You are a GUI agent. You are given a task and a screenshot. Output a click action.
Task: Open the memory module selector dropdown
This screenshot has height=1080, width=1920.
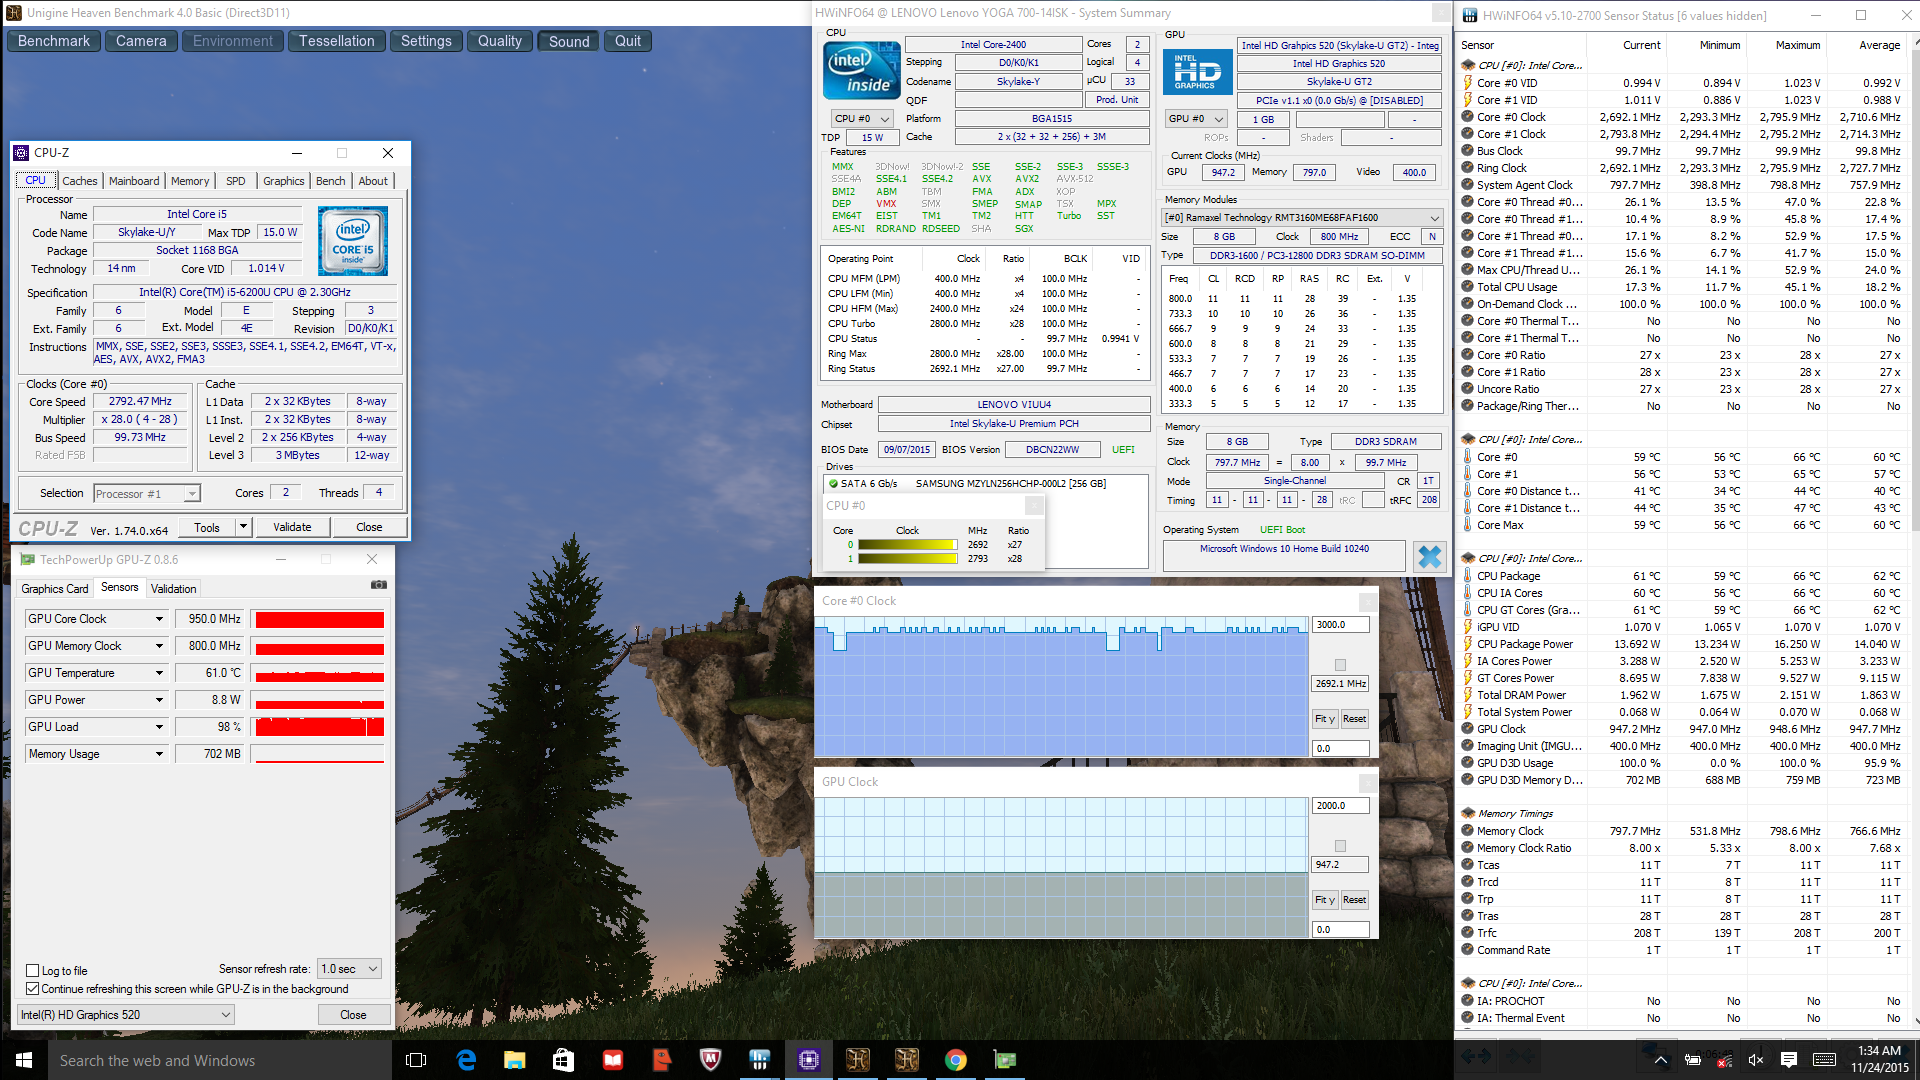[x=1301, y=218]
